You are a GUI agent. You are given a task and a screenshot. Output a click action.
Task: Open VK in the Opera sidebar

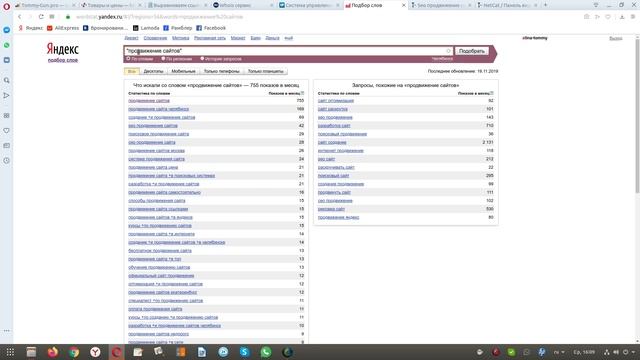tap(7, 60)
